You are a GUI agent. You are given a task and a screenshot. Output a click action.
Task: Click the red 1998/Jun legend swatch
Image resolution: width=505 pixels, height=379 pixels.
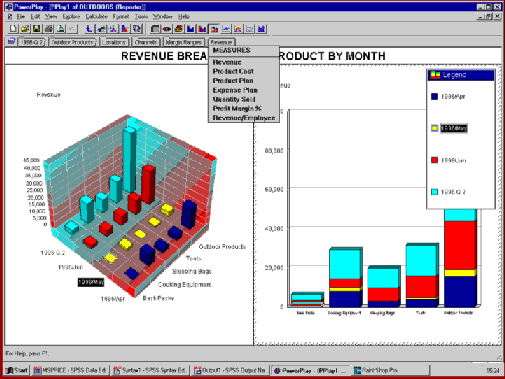click(434, 160)
